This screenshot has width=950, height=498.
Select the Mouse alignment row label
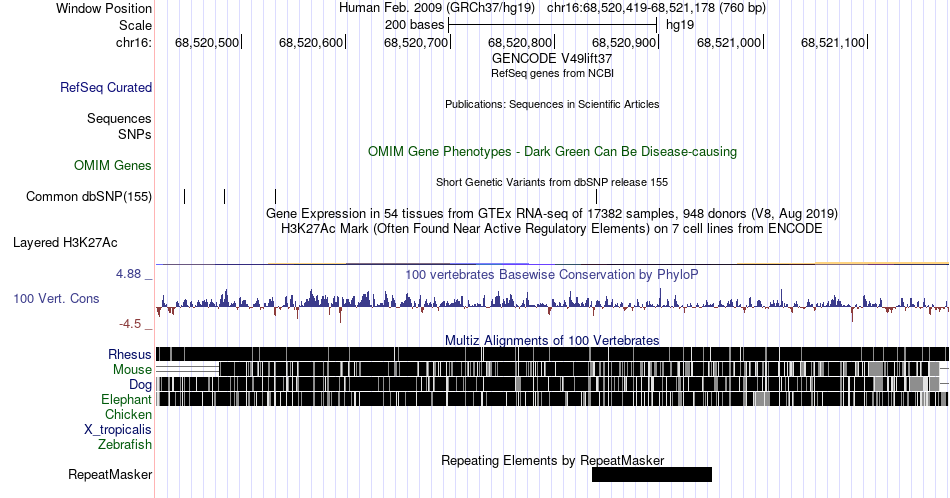[x=132, y=370]
